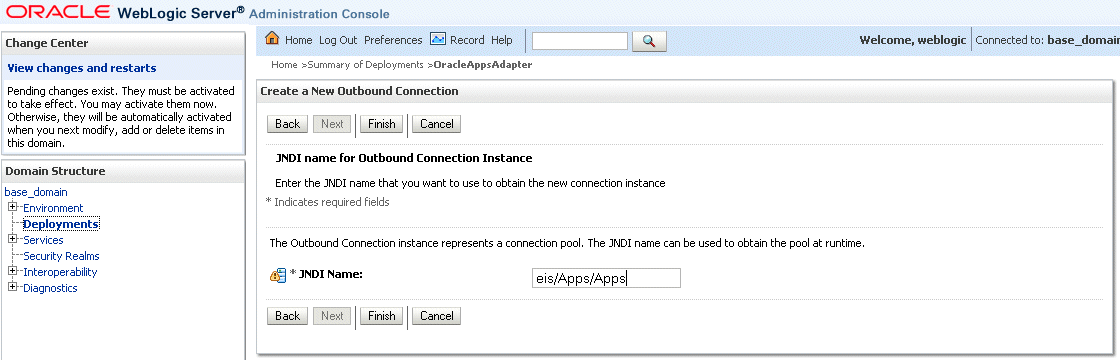Click the bottom disabled Next button

click(x=332, y=316)
